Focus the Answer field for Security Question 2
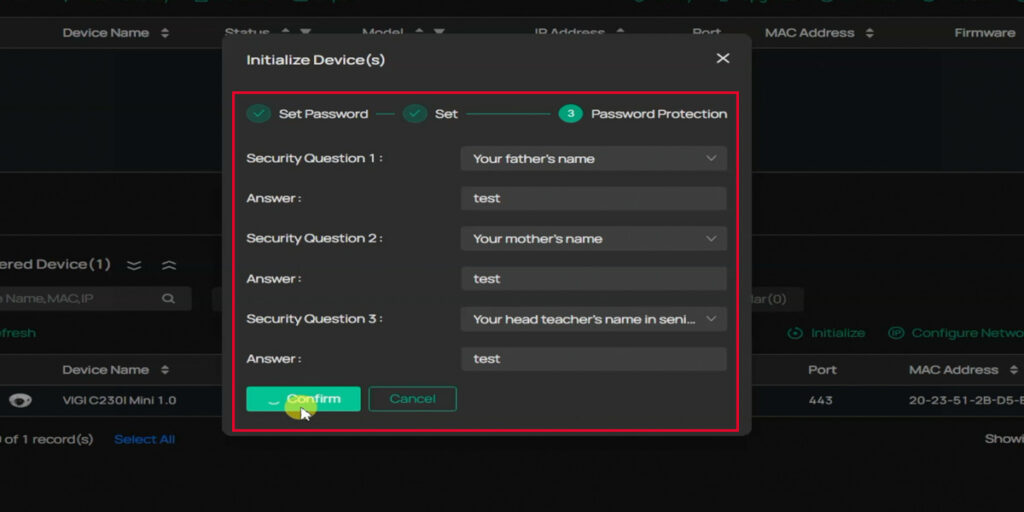 (x=593, y=279)
